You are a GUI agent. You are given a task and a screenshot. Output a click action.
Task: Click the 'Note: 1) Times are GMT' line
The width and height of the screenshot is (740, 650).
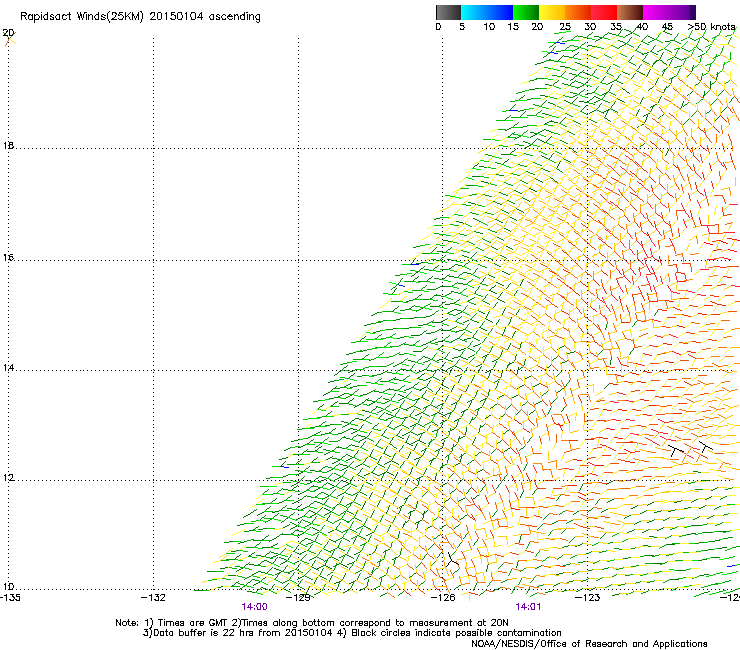[312, 623]
